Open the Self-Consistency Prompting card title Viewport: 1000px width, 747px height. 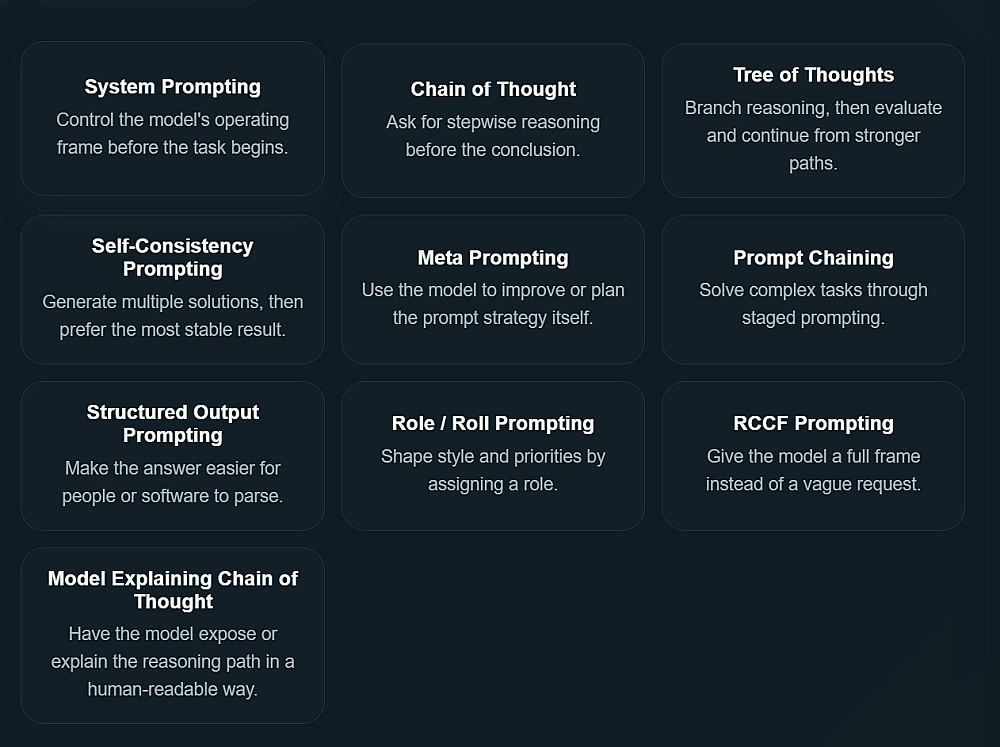pos(172,257)
